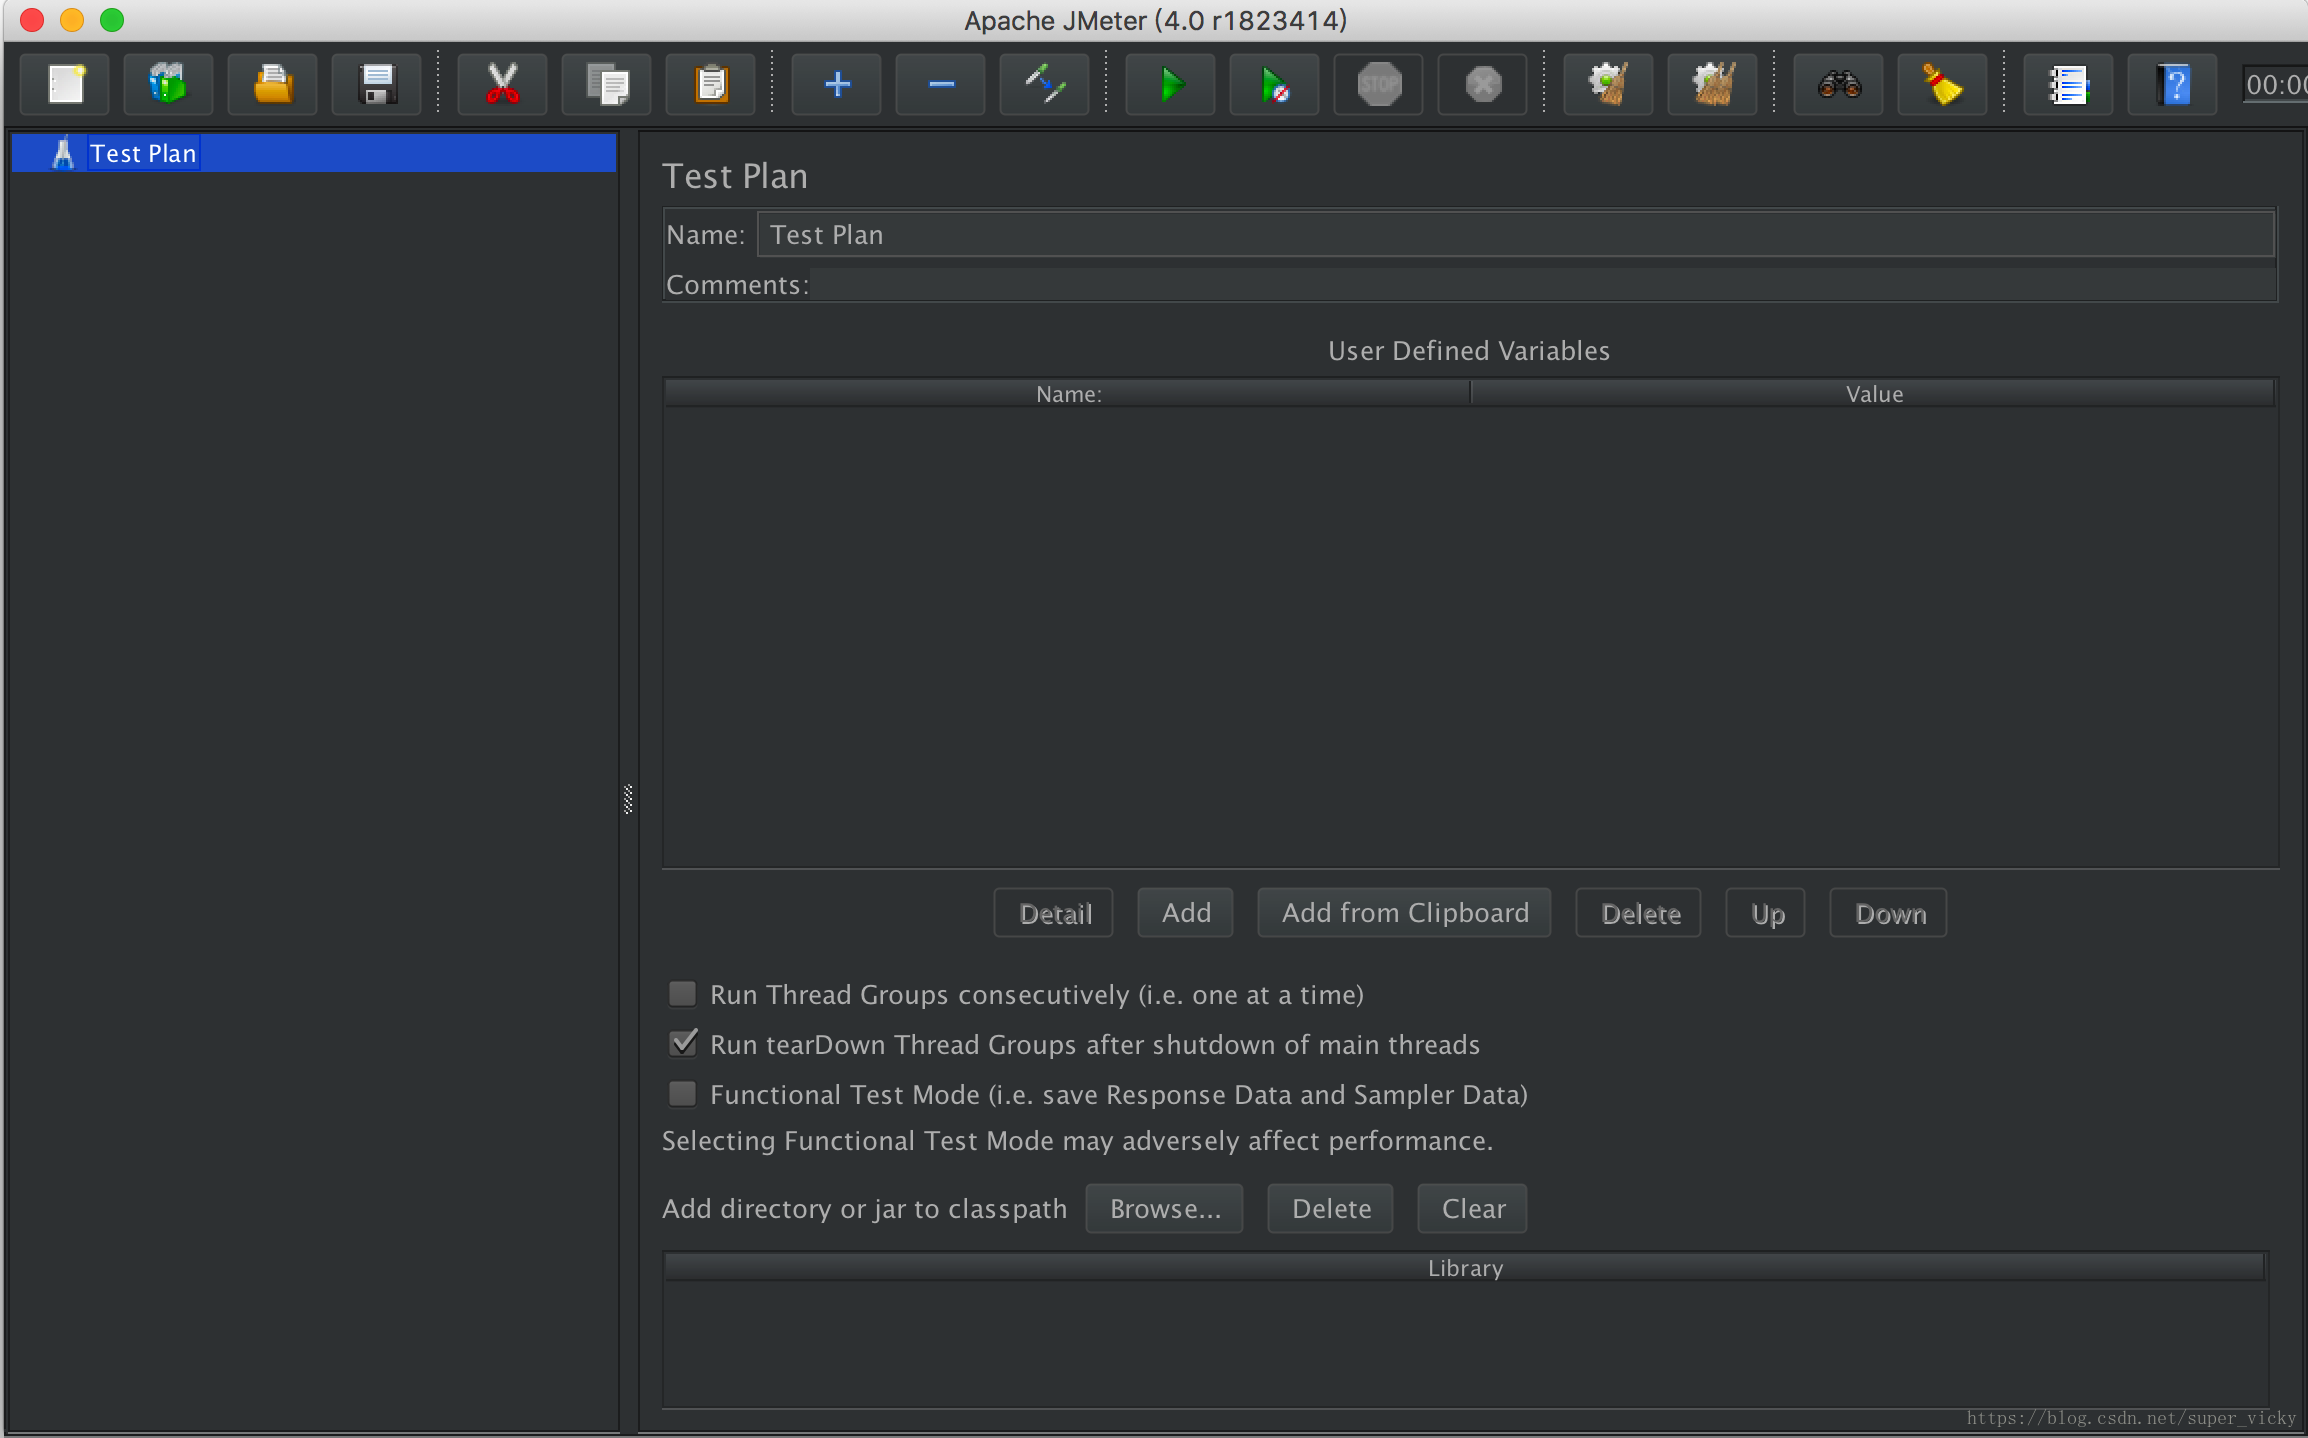Click the Detail button
2308x1438 pixels.
click(x=1054, y=913)
